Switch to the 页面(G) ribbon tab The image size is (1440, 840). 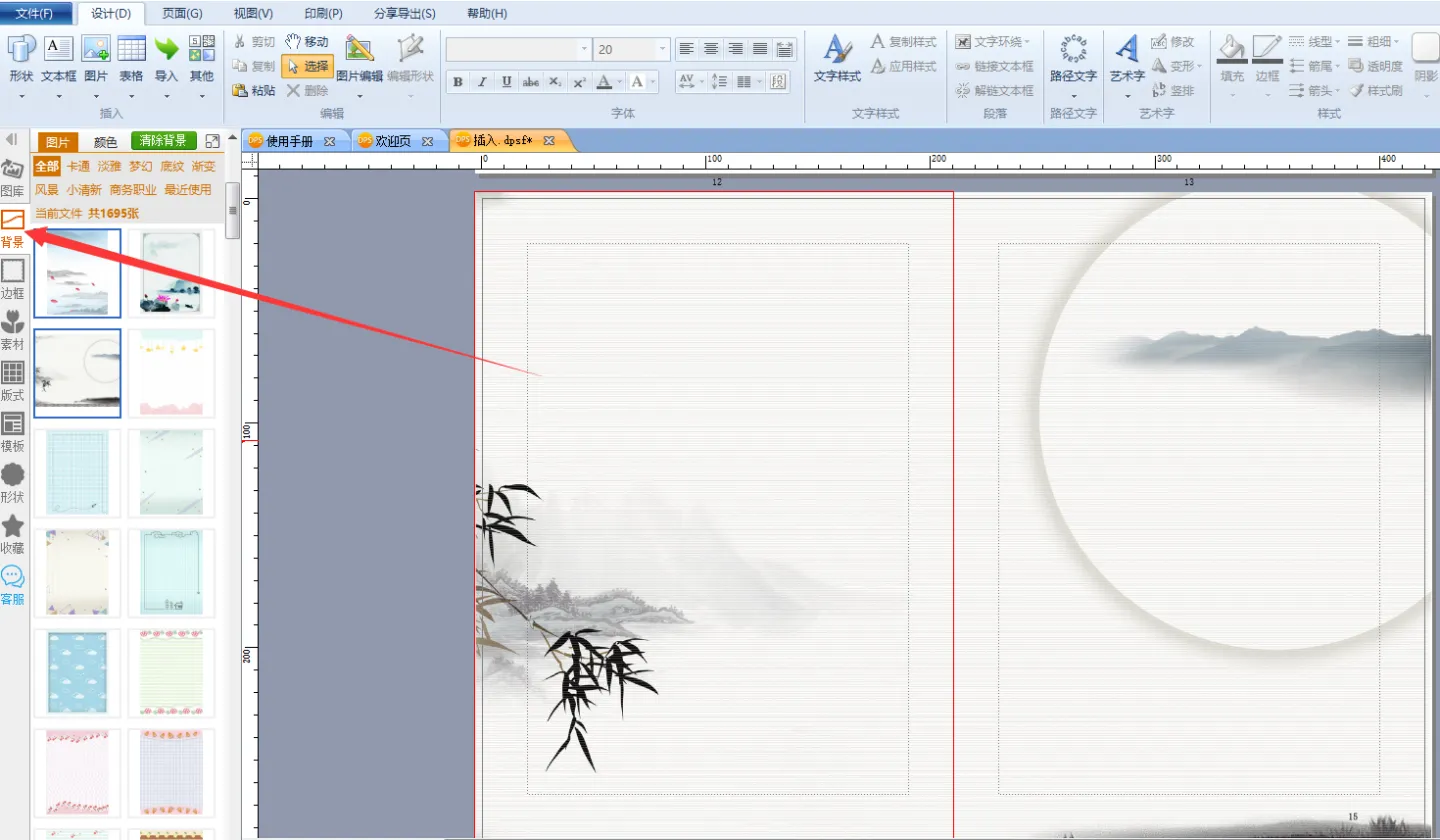[x=182, y=13]
